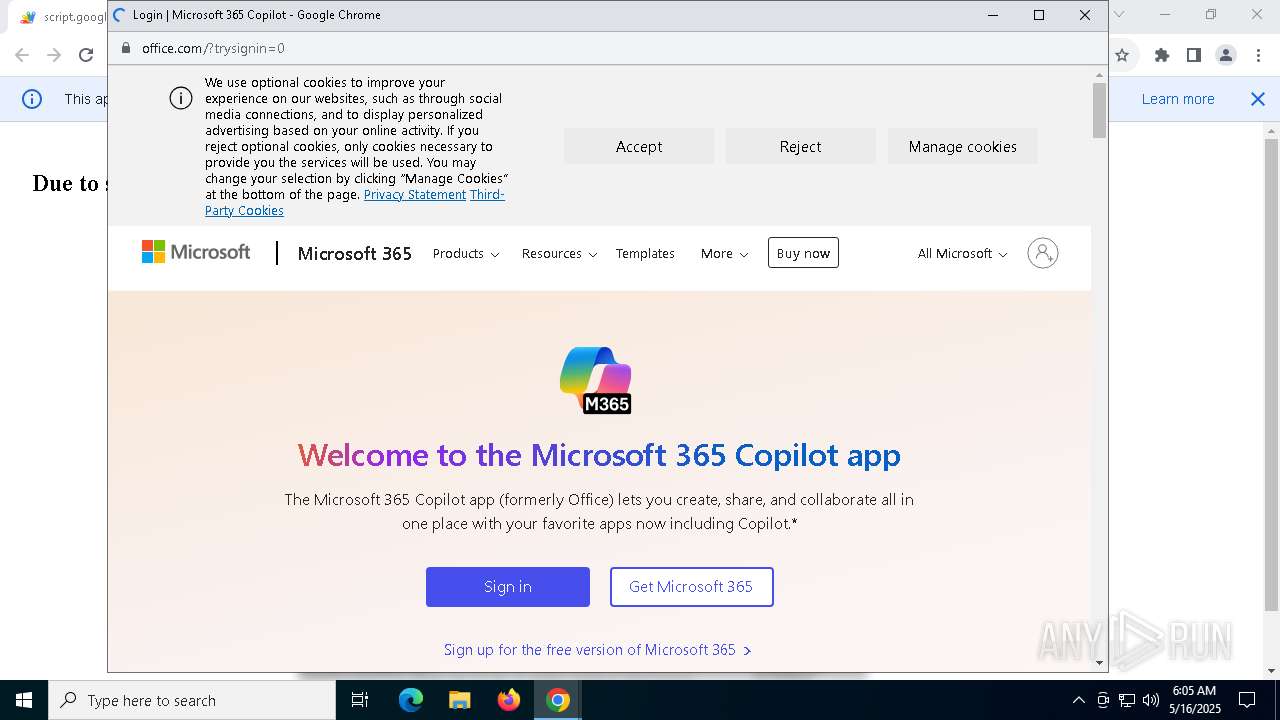Sign up for free Microsoft 365 link
The width and height of the screenshot is (1280, 720).
click(x=597, y=650)
